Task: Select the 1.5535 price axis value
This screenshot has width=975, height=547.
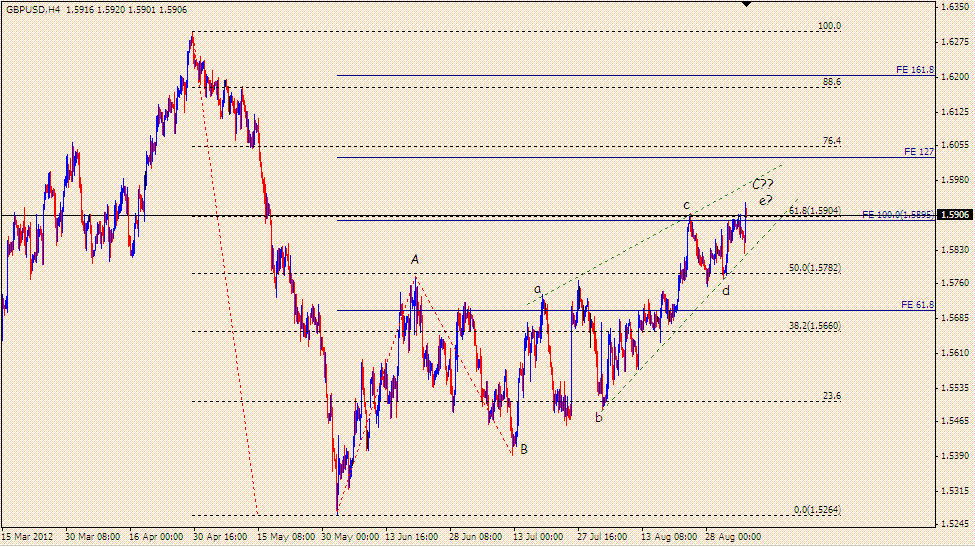Action: click(954, 387)
